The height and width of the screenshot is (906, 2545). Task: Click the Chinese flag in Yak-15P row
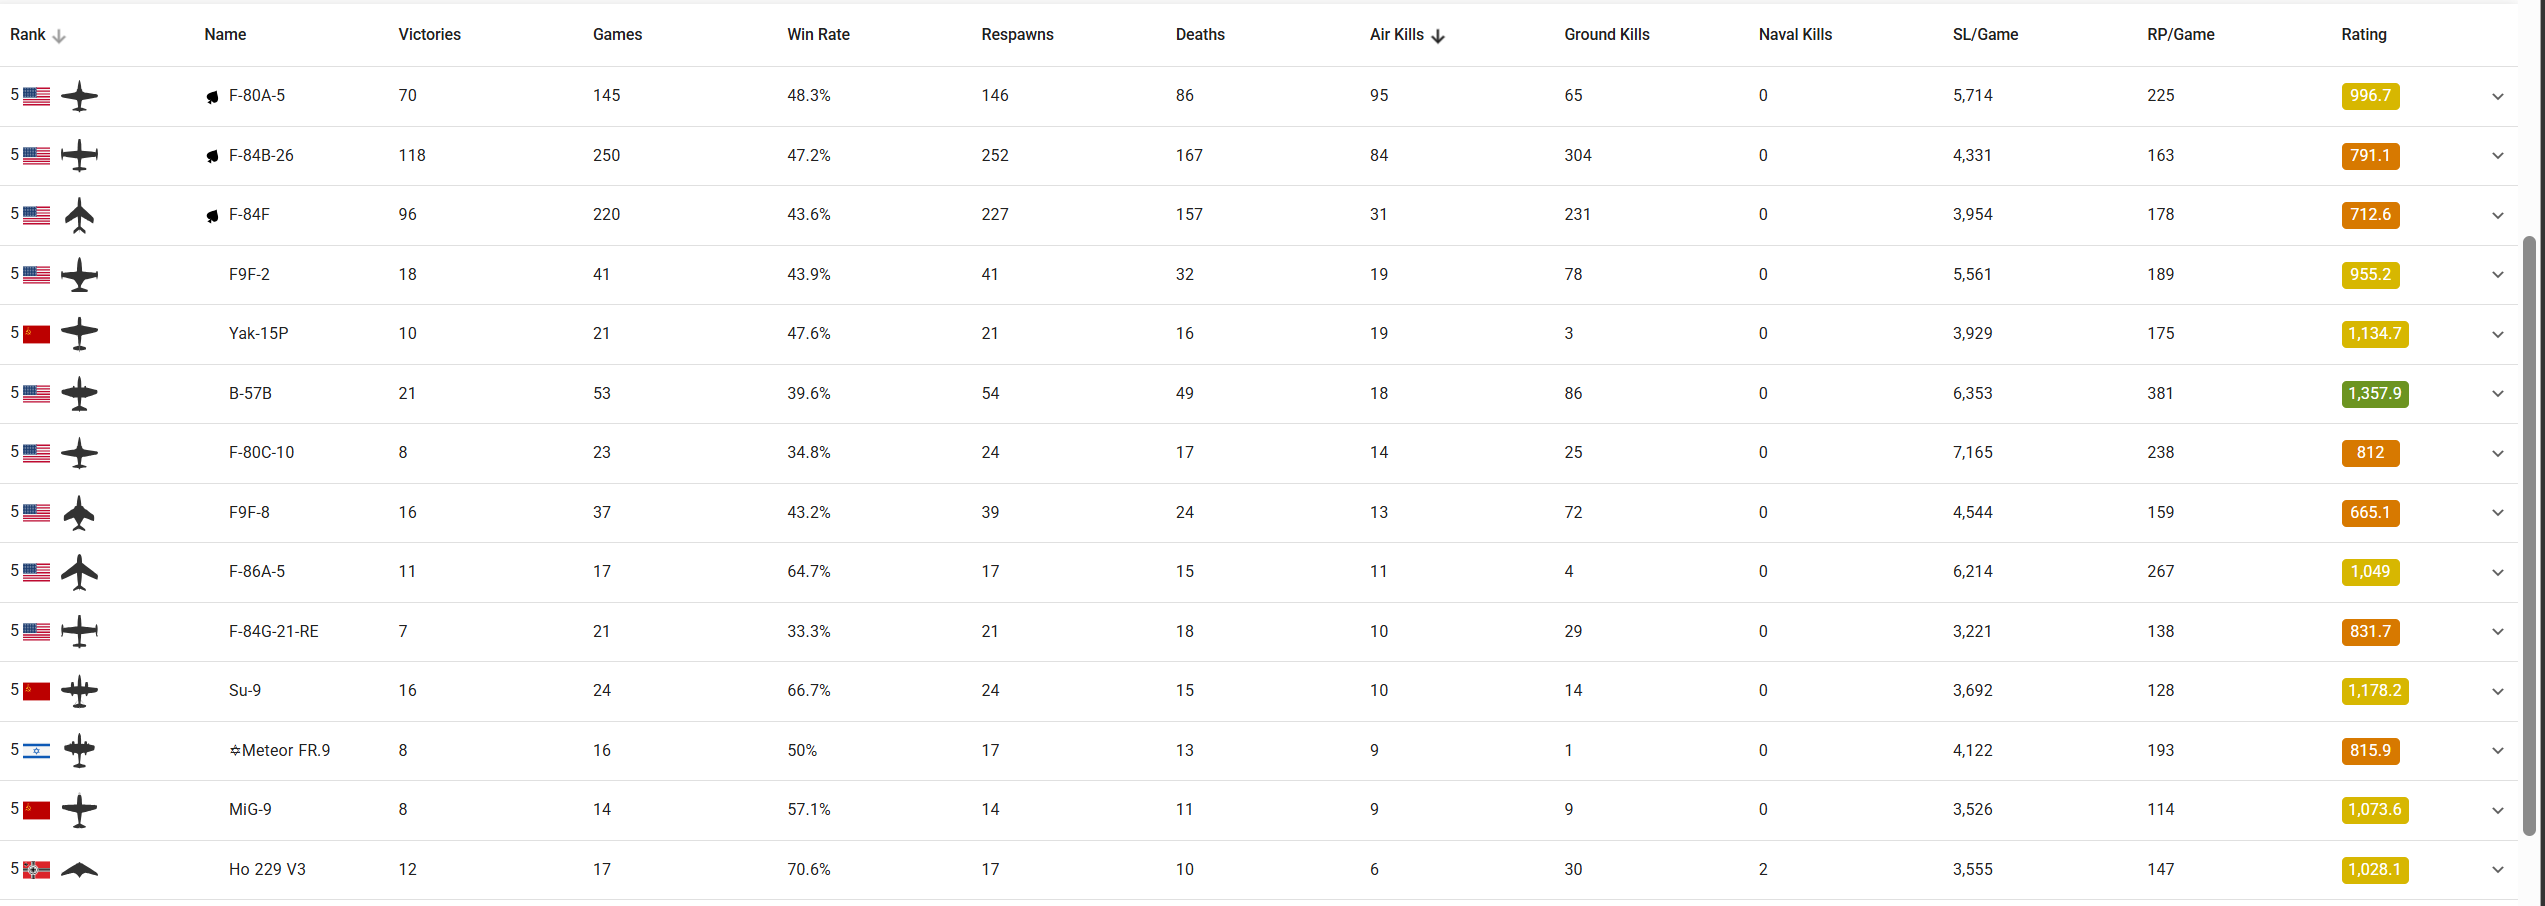click(x=37, y=334)
